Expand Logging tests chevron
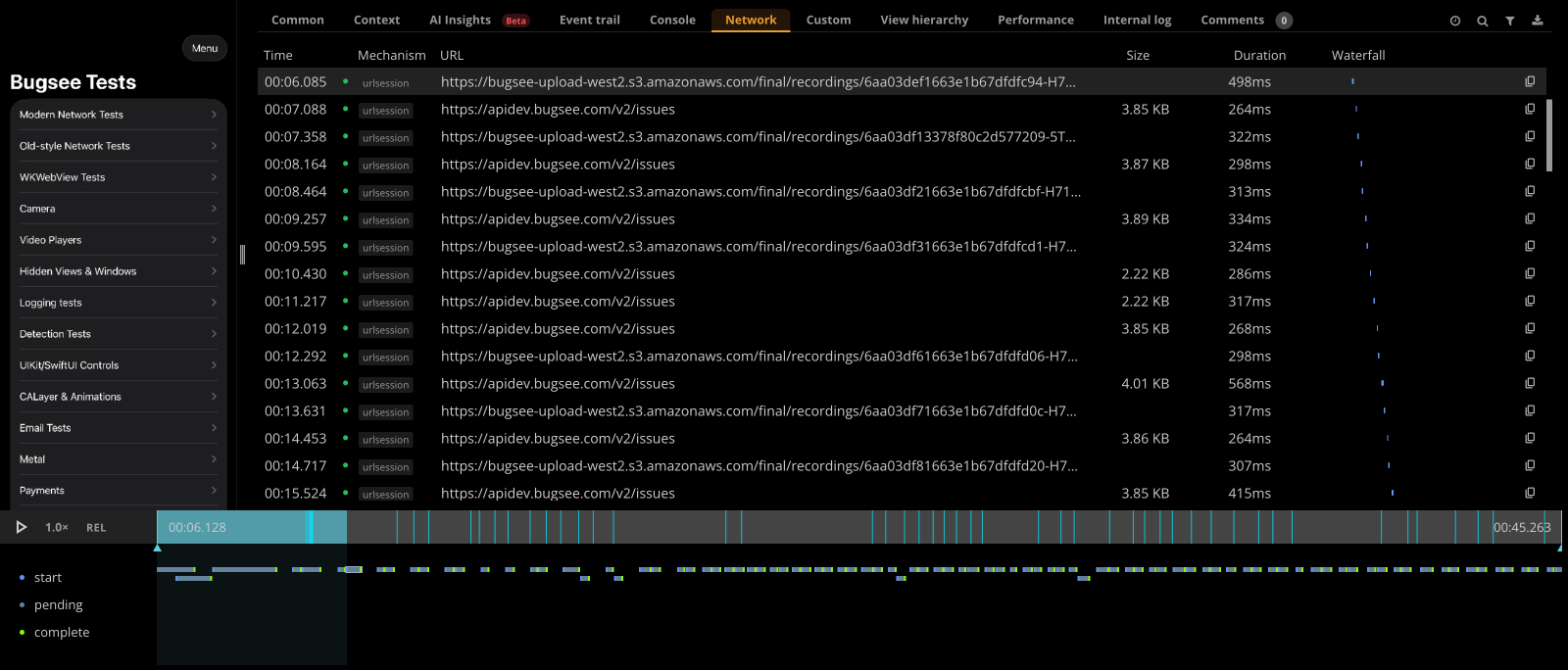The image size is (1568, 670). 214,303
